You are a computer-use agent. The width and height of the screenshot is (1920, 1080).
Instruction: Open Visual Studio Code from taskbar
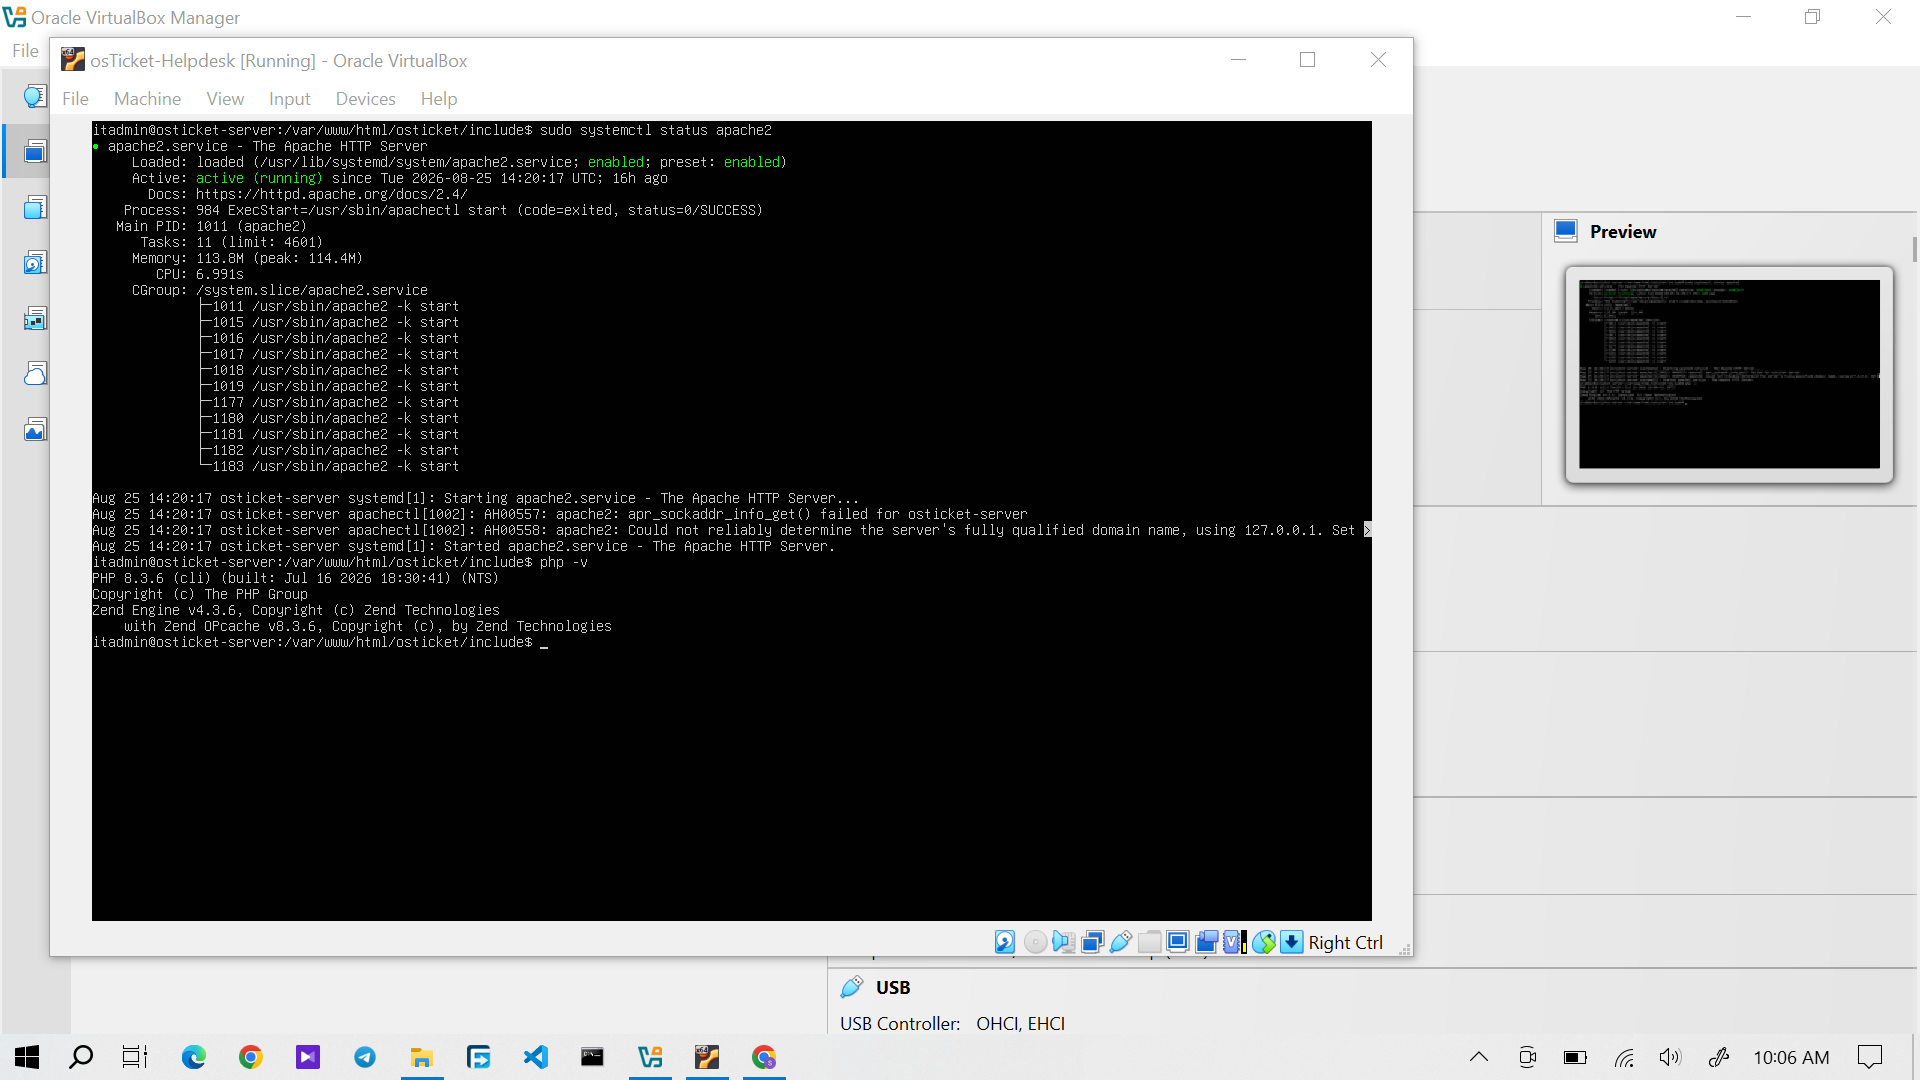[536, 1057]
